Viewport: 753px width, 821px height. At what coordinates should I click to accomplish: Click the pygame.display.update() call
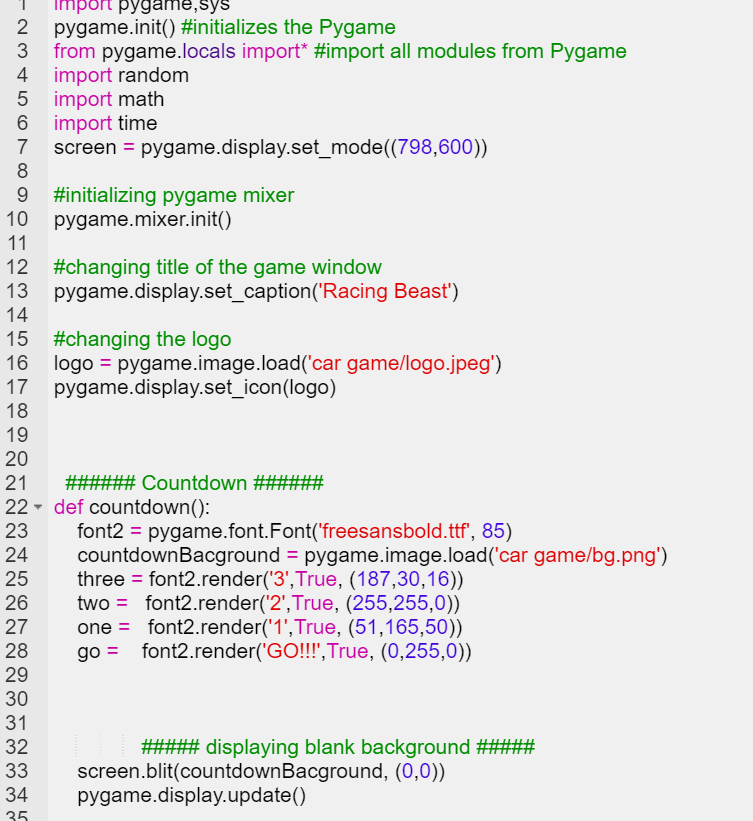(191, 795)
